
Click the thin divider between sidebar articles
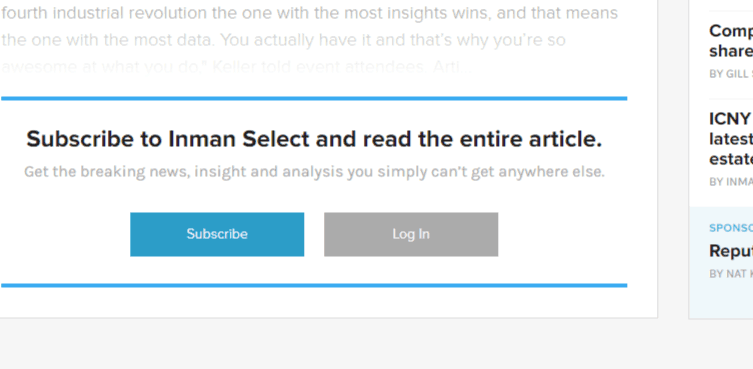tap(731, 99)
